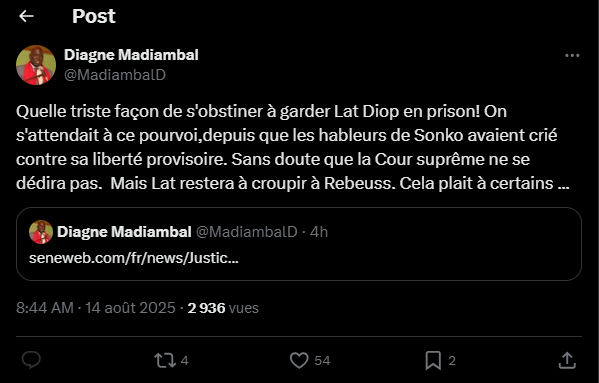Open the quoted post card

(x=299, y=244)
